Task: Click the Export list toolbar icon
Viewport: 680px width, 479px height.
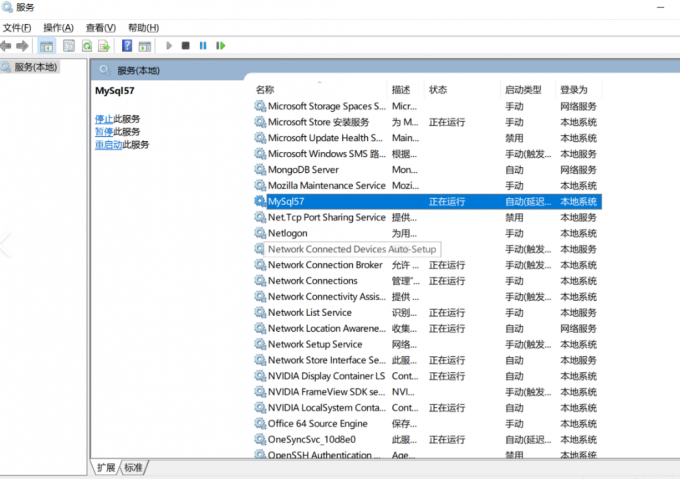Action: pos(104,46)
